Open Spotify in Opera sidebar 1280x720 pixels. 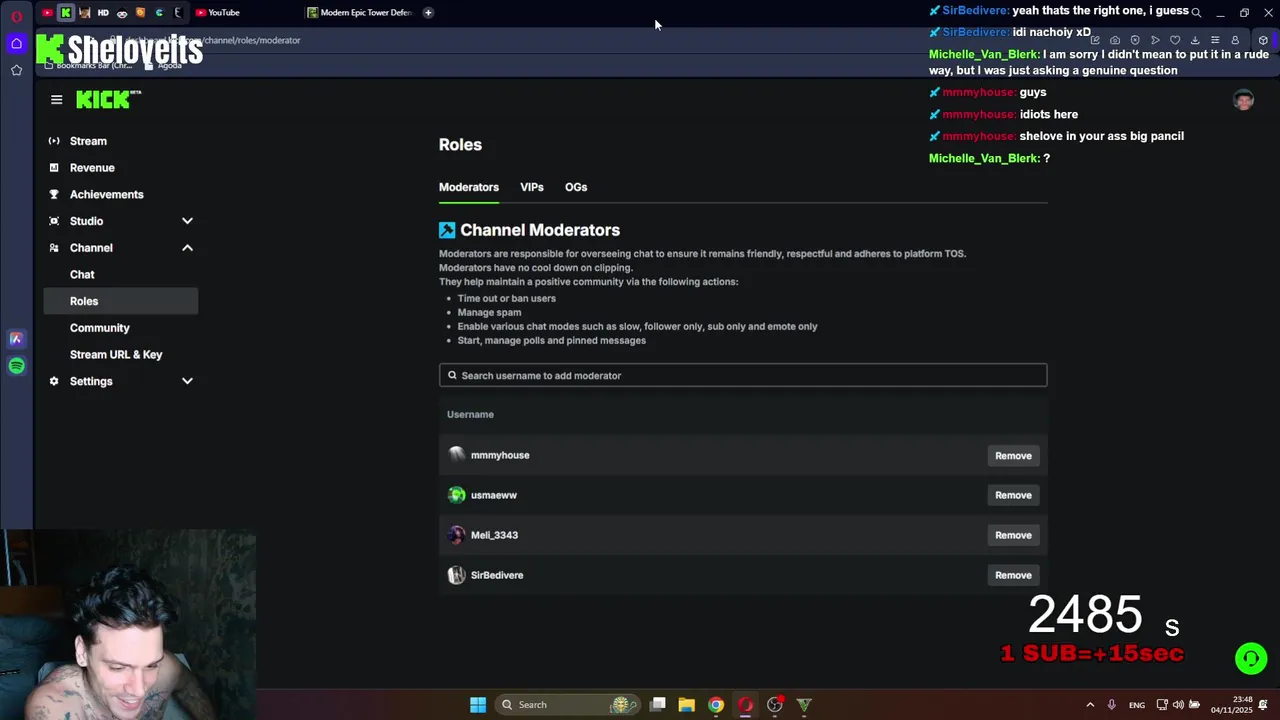(x=16, y=366)
